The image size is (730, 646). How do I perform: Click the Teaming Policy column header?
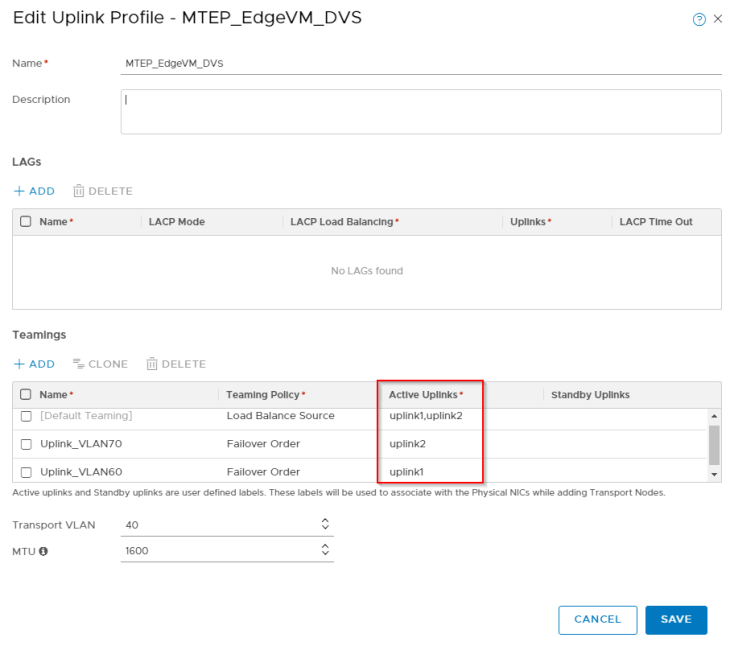click(x=265, y=395)
